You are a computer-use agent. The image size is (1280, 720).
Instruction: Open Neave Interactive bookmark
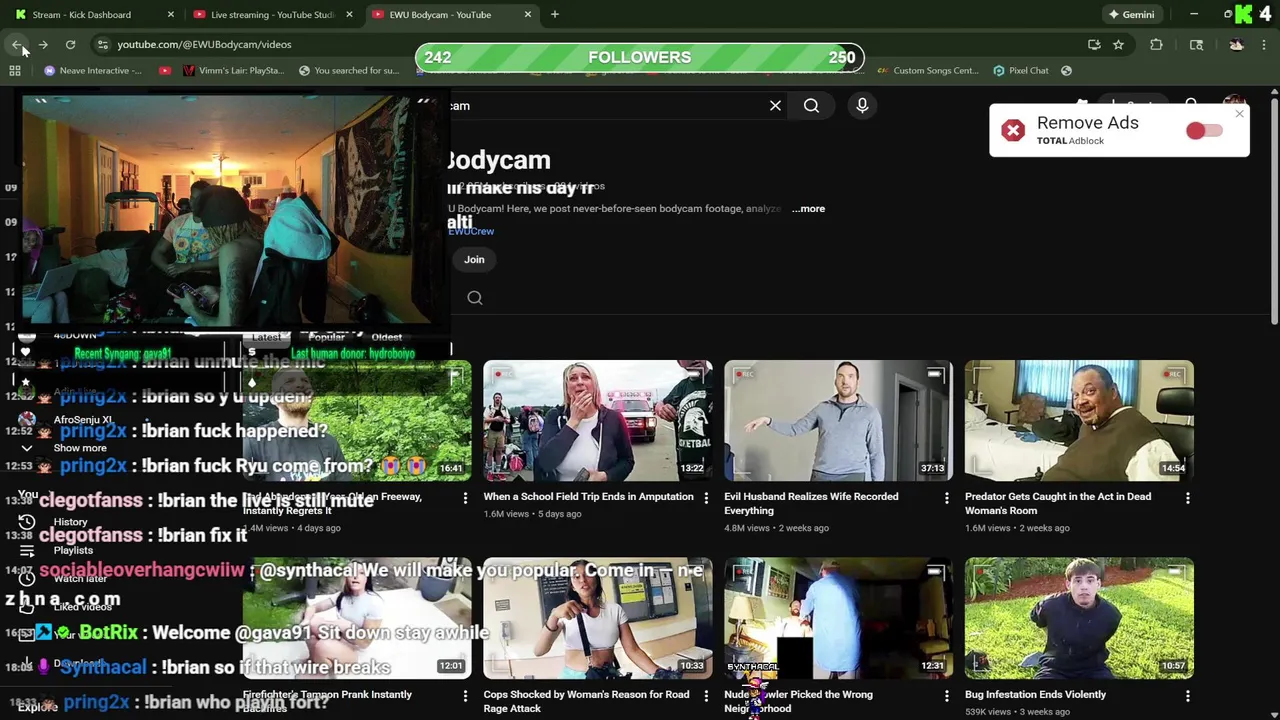(93, 70)
